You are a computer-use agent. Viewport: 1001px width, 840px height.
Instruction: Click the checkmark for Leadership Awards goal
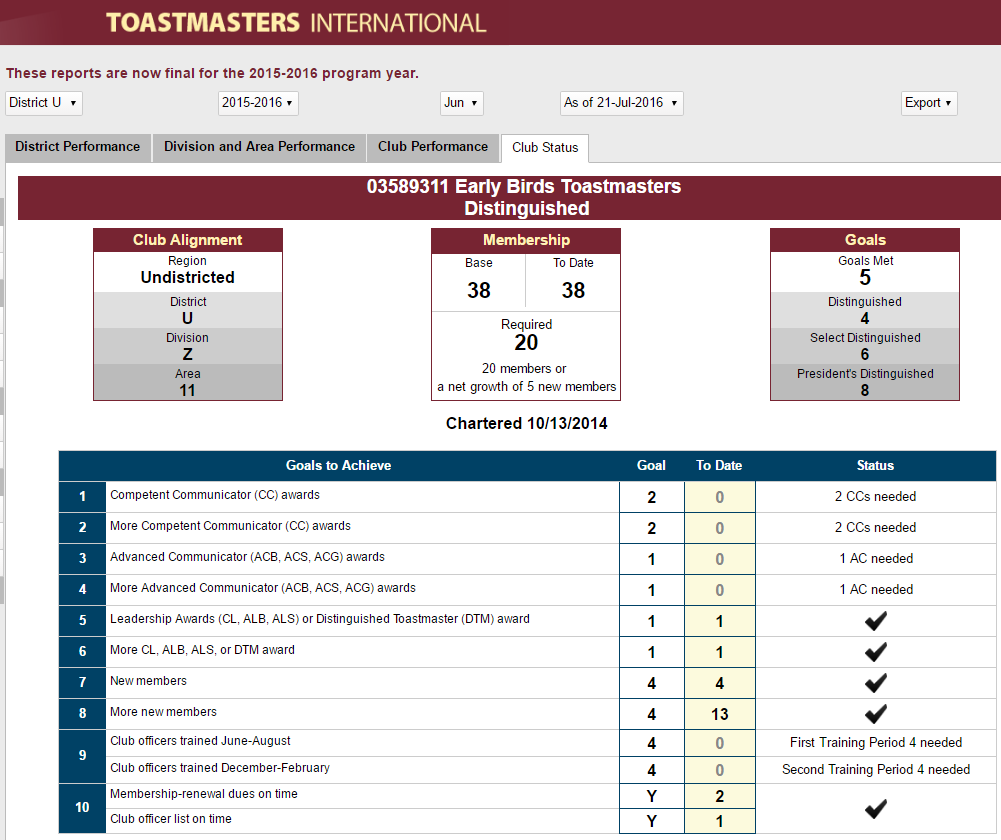pos(876,621)
